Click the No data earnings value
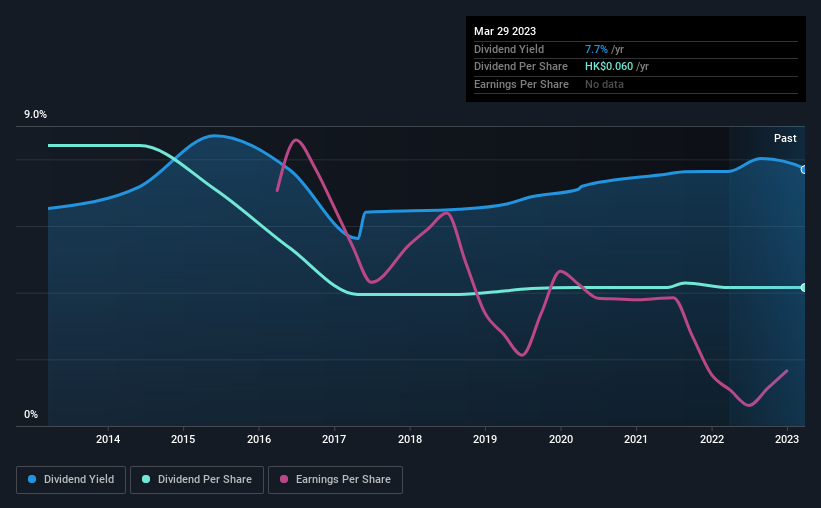 pos(604,84)
